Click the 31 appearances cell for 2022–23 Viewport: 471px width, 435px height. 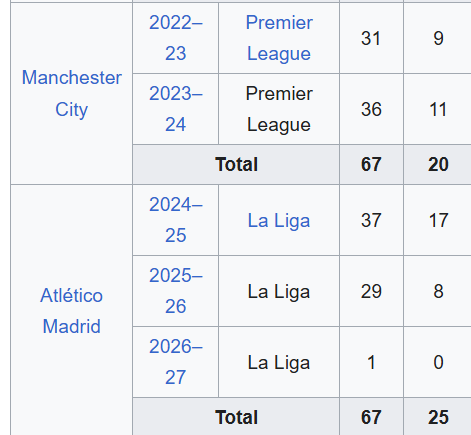click(371, 38)
